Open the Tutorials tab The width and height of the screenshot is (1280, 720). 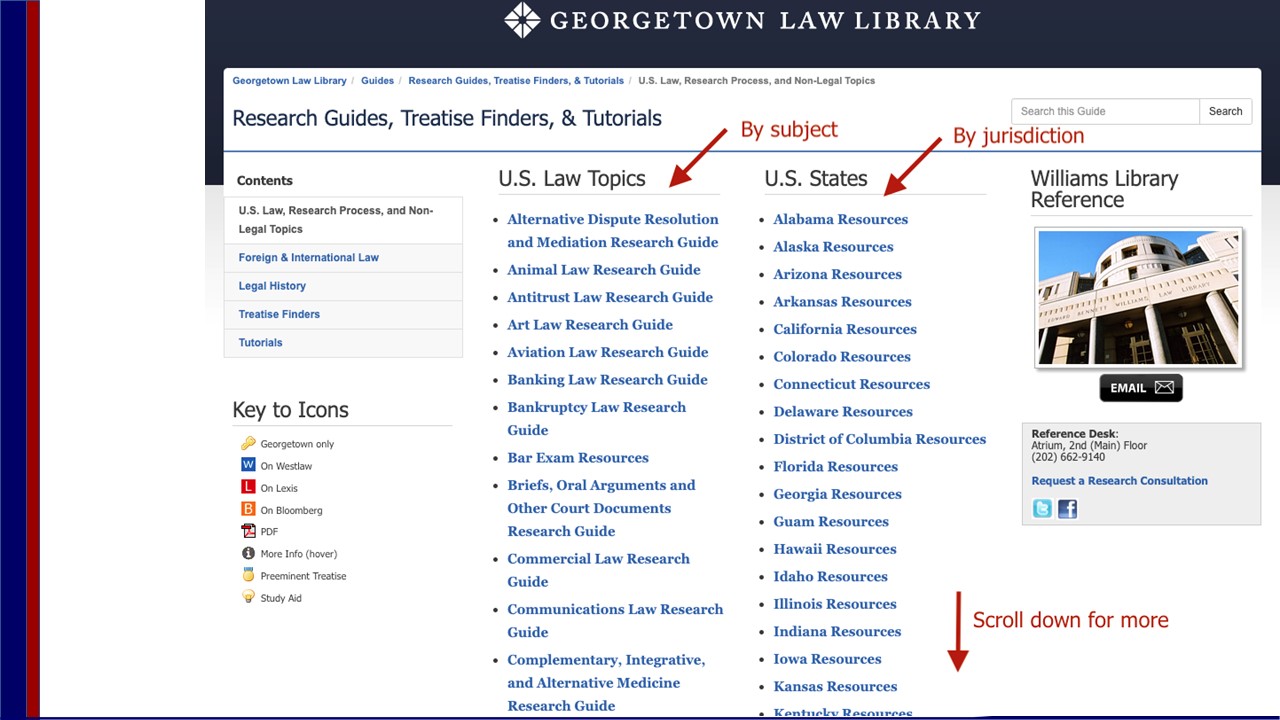coord(343,343)
